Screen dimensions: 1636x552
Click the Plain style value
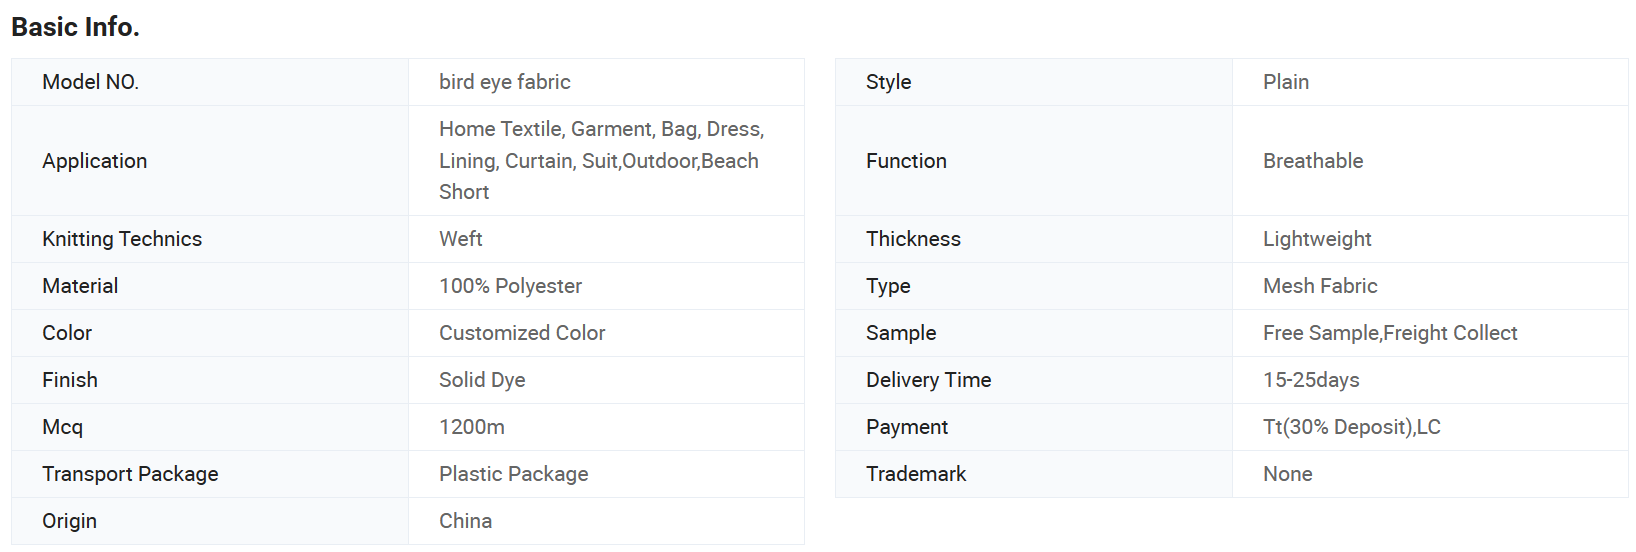point(1285,82)
